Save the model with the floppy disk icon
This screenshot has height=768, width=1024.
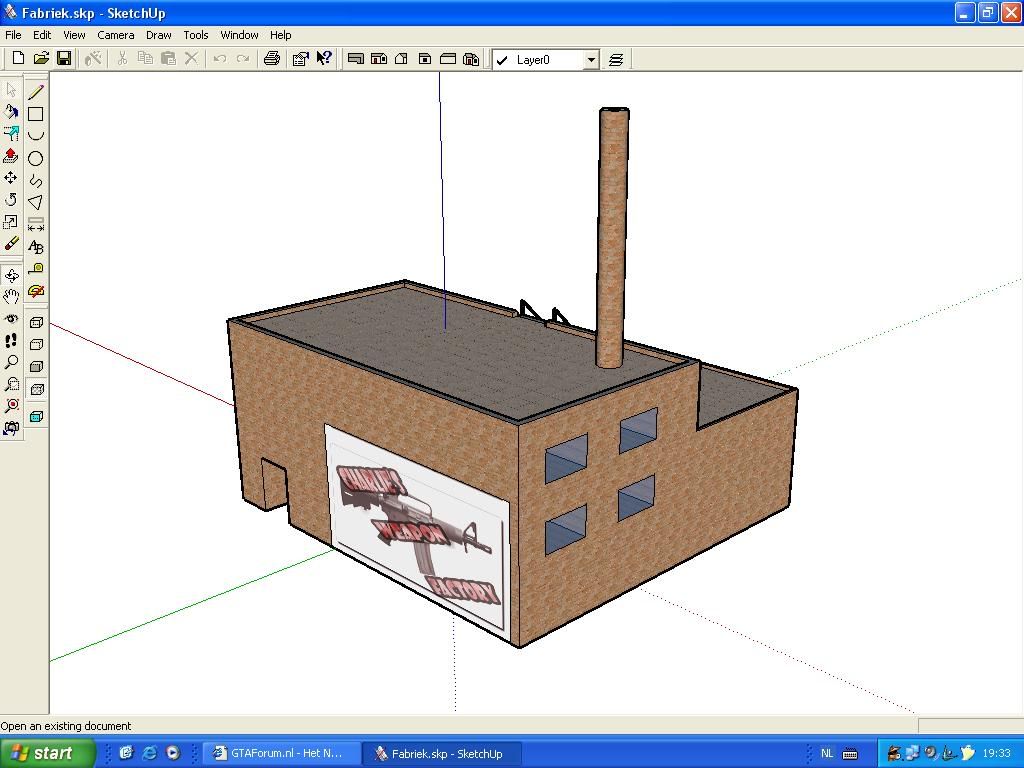[64, 59]
